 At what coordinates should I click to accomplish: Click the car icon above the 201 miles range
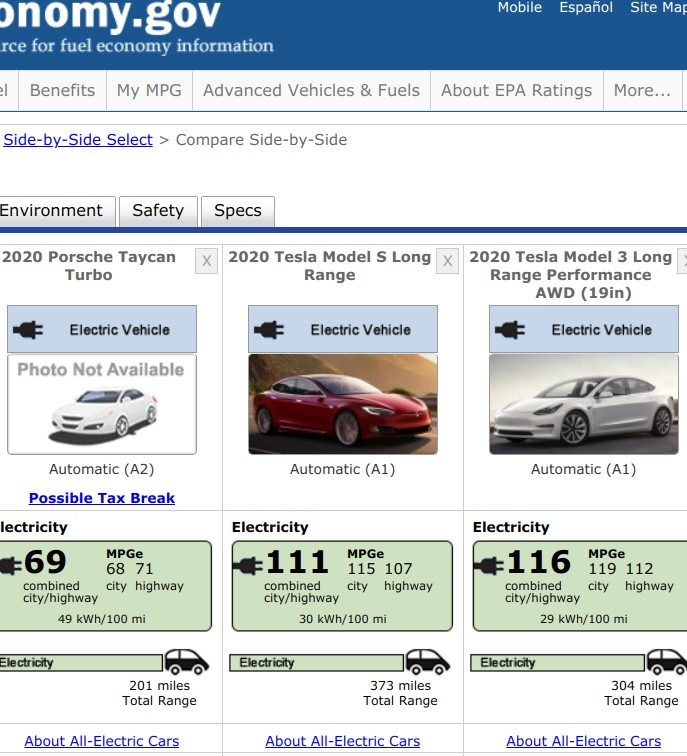tap(187, 662)
